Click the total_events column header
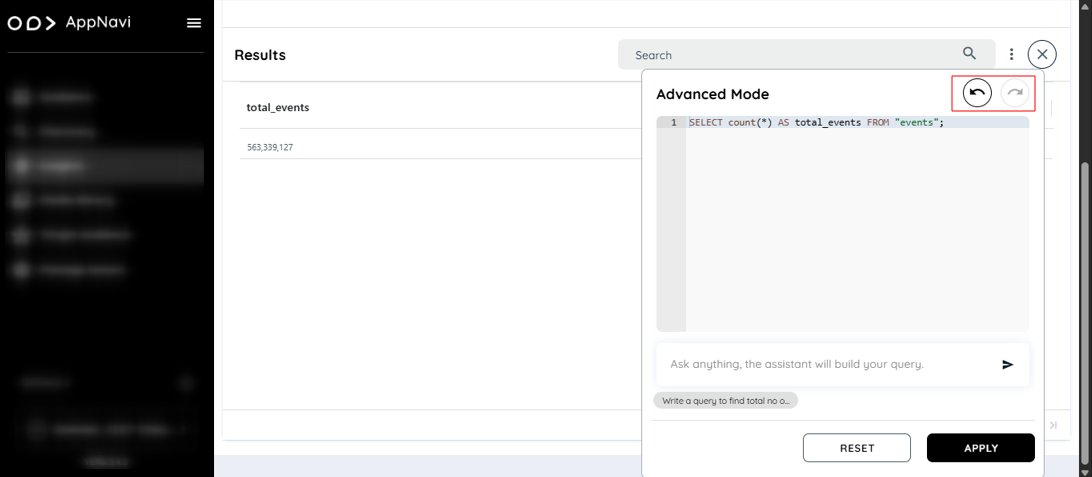1092x477 pixels. click(x=278, y=107)
